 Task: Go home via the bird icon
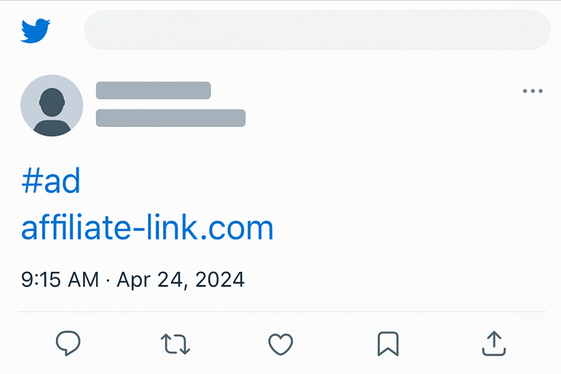(35, 31)
